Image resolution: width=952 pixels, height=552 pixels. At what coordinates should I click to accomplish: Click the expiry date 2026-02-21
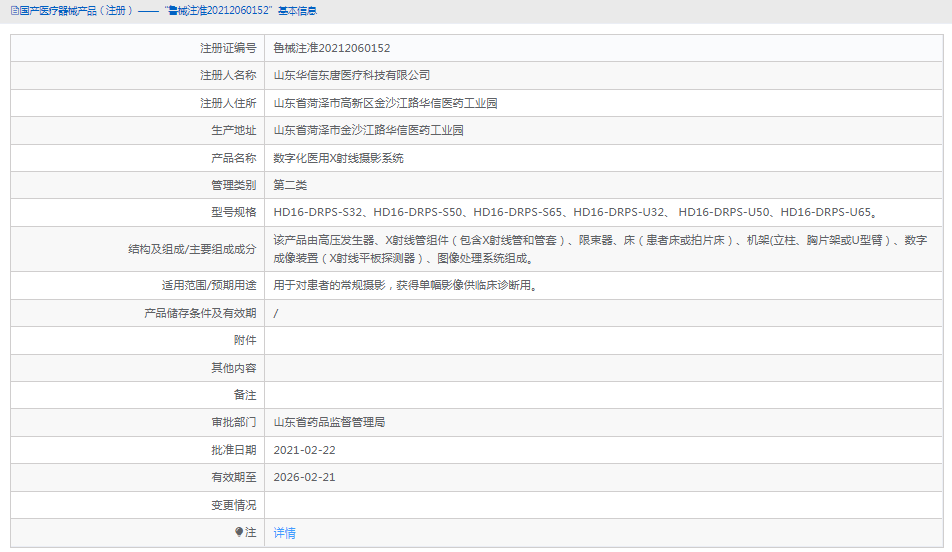[304, 477]
